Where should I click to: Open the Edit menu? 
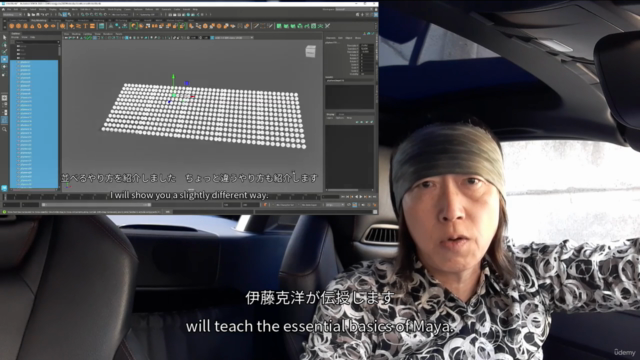(x=16, y=9)
